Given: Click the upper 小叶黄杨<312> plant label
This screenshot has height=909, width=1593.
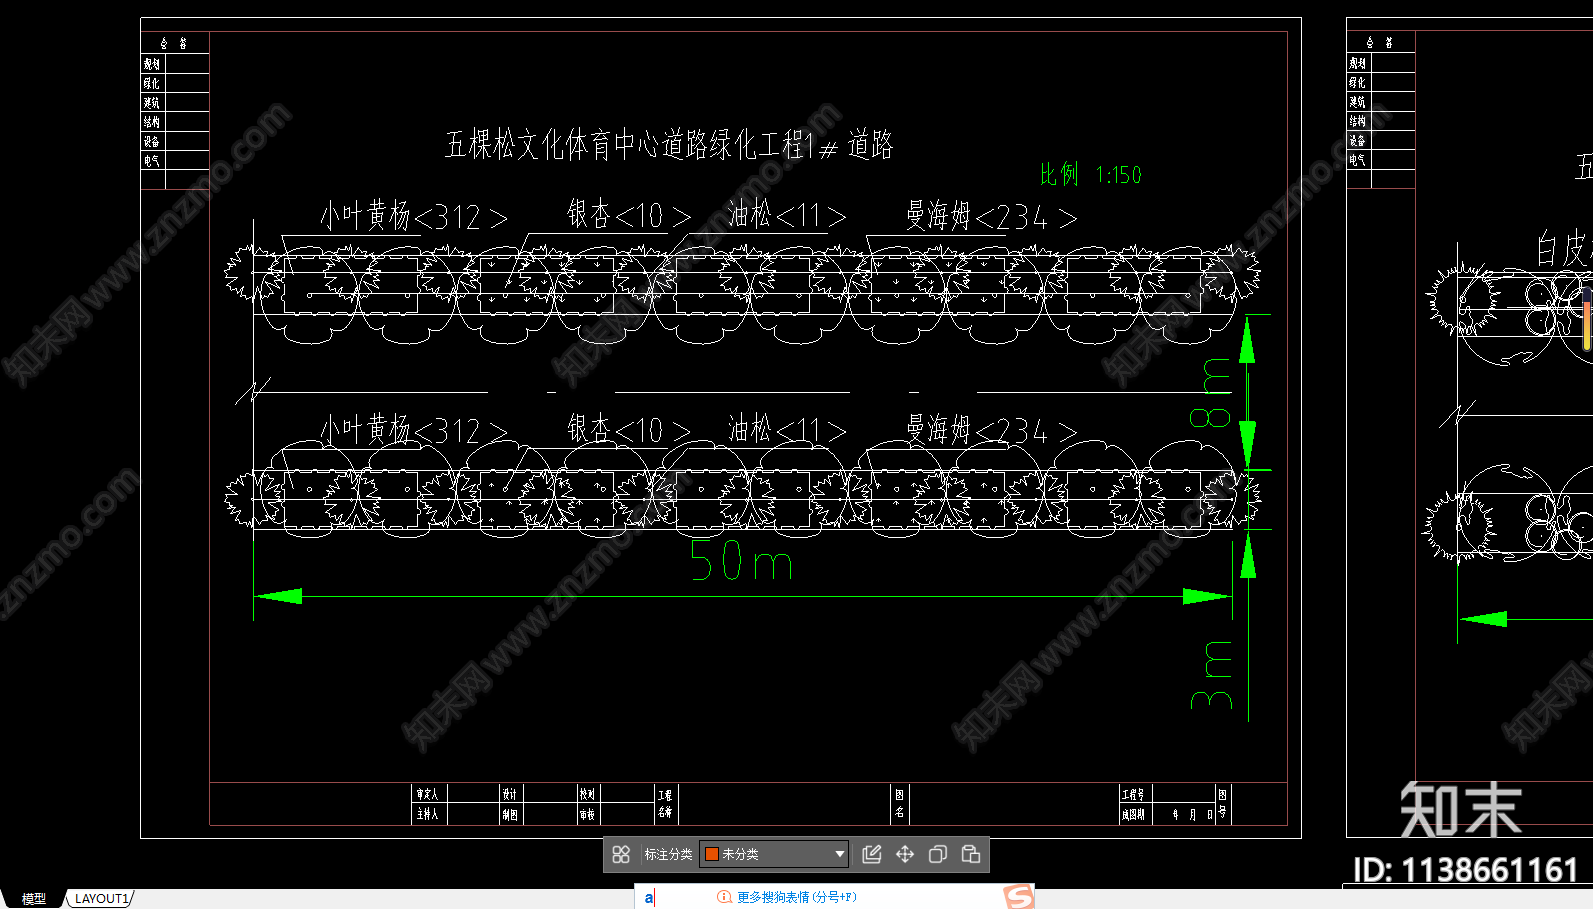Looking at the screenshot, I should pos(413,216).
